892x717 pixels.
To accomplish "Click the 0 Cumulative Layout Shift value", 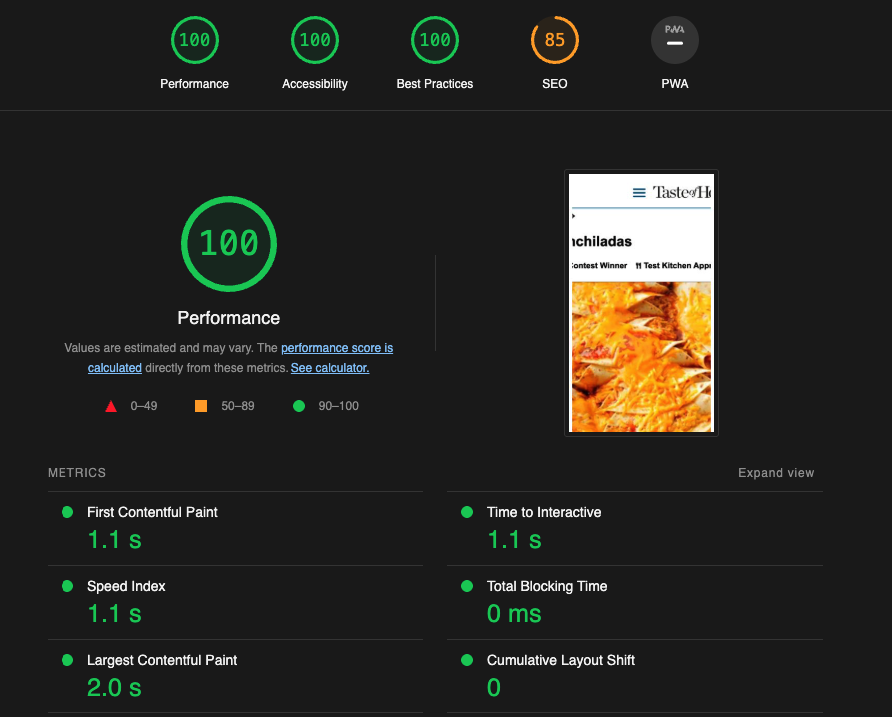I will [x=494, y=687].
